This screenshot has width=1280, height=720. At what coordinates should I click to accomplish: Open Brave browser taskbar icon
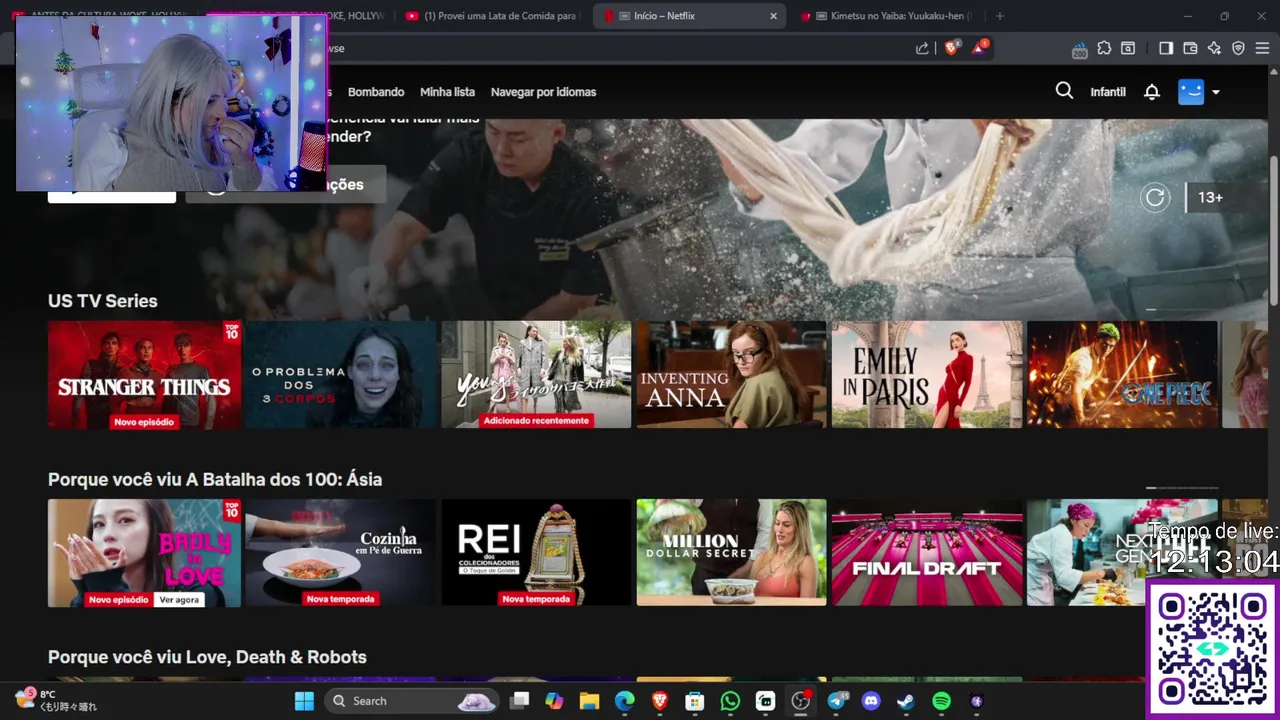(660, 701)
